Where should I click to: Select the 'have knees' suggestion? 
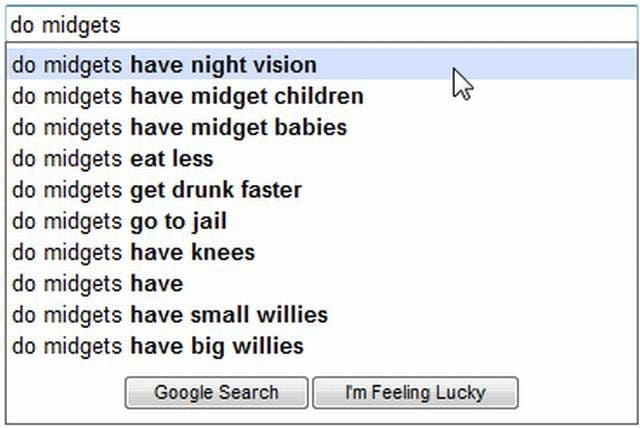pos(133,253)
